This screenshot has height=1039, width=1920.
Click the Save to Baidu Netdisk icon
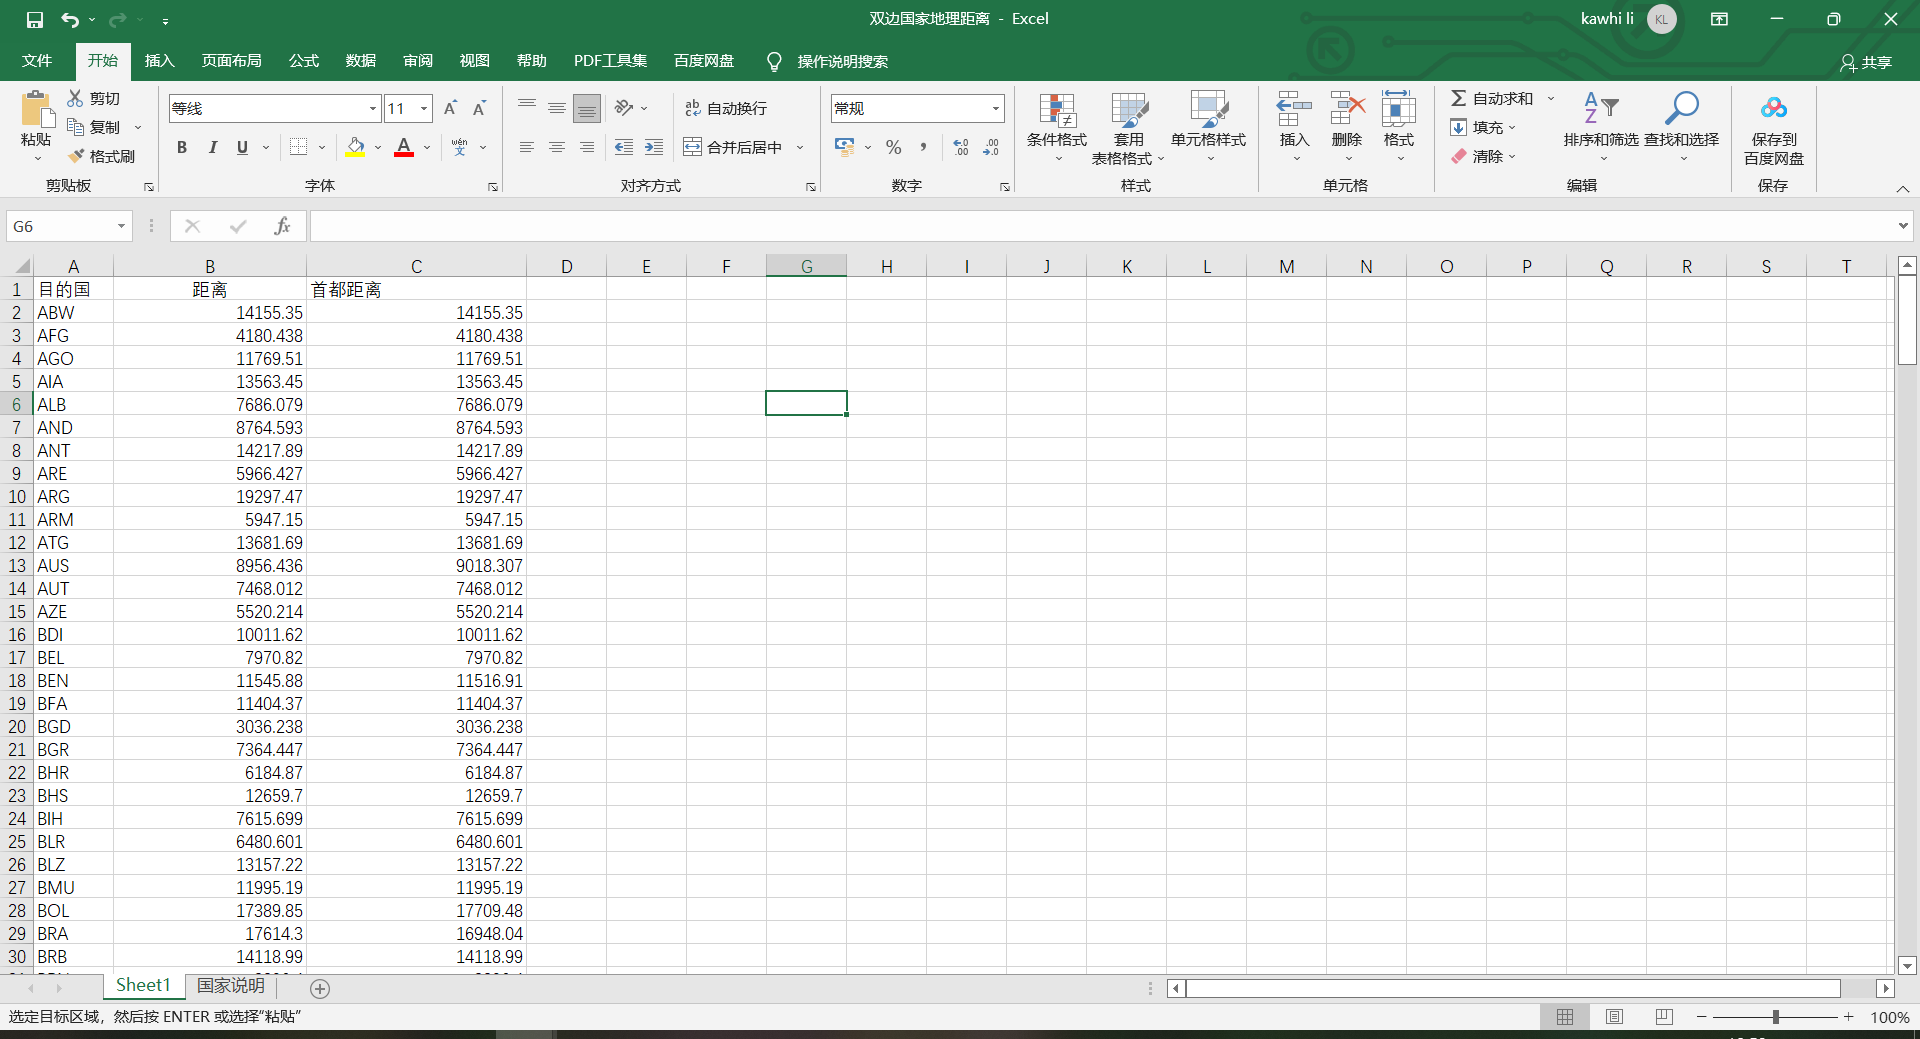click(1773, 108)
